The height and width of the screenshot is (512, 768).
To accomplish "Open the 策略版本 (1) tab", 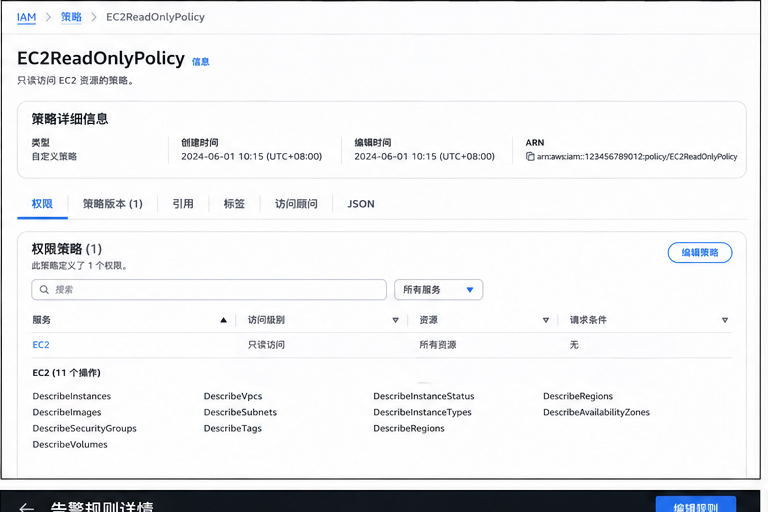I will pyautogui.click(x=113, y=204).
